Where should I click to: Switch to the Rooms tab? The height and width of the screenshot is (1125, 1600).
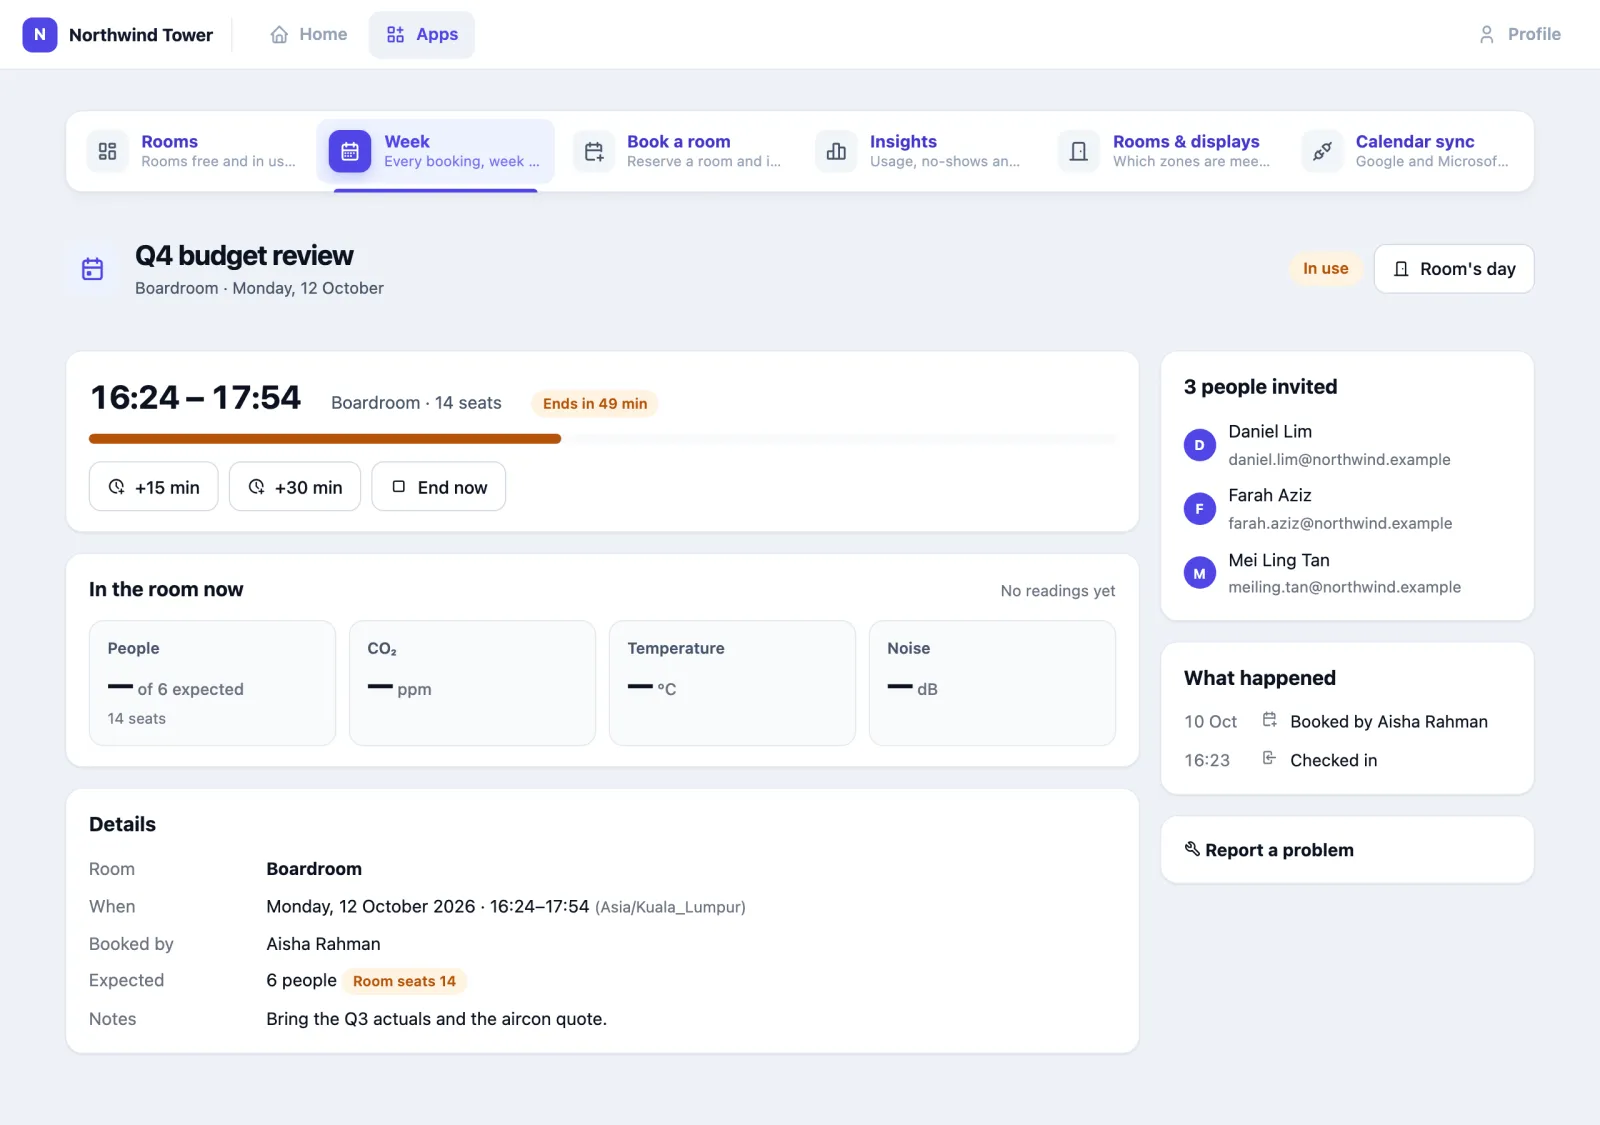click(x=193, y=152)
